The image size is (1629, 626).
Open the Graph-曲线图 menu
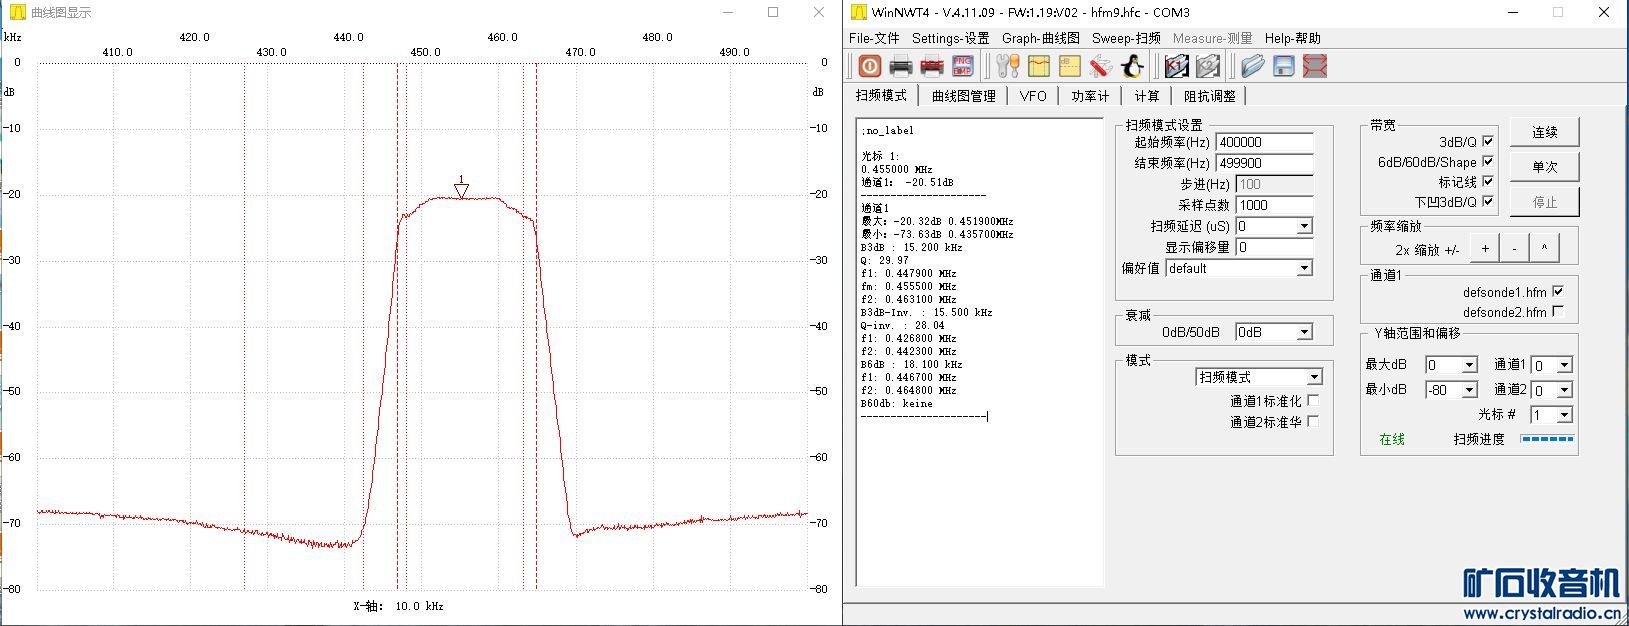pos(1041,38)
